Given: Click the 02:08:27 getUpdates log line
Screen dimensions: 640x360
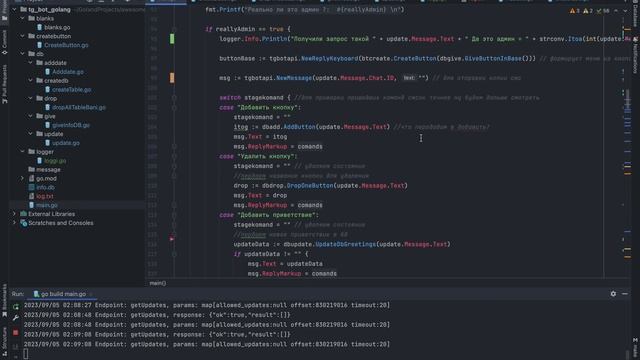Looking at the screenshot, I should [207, 305].
